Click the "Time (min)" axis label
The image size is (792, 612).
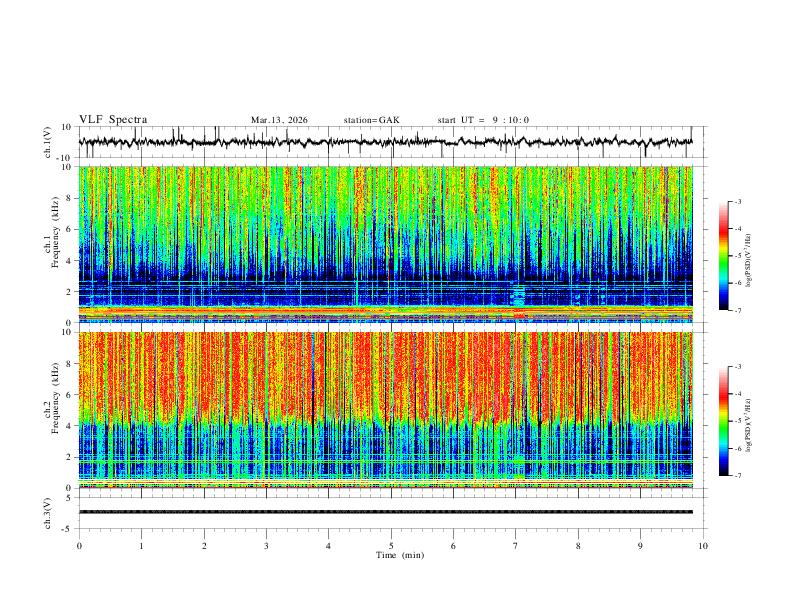[x=400, y=555]
